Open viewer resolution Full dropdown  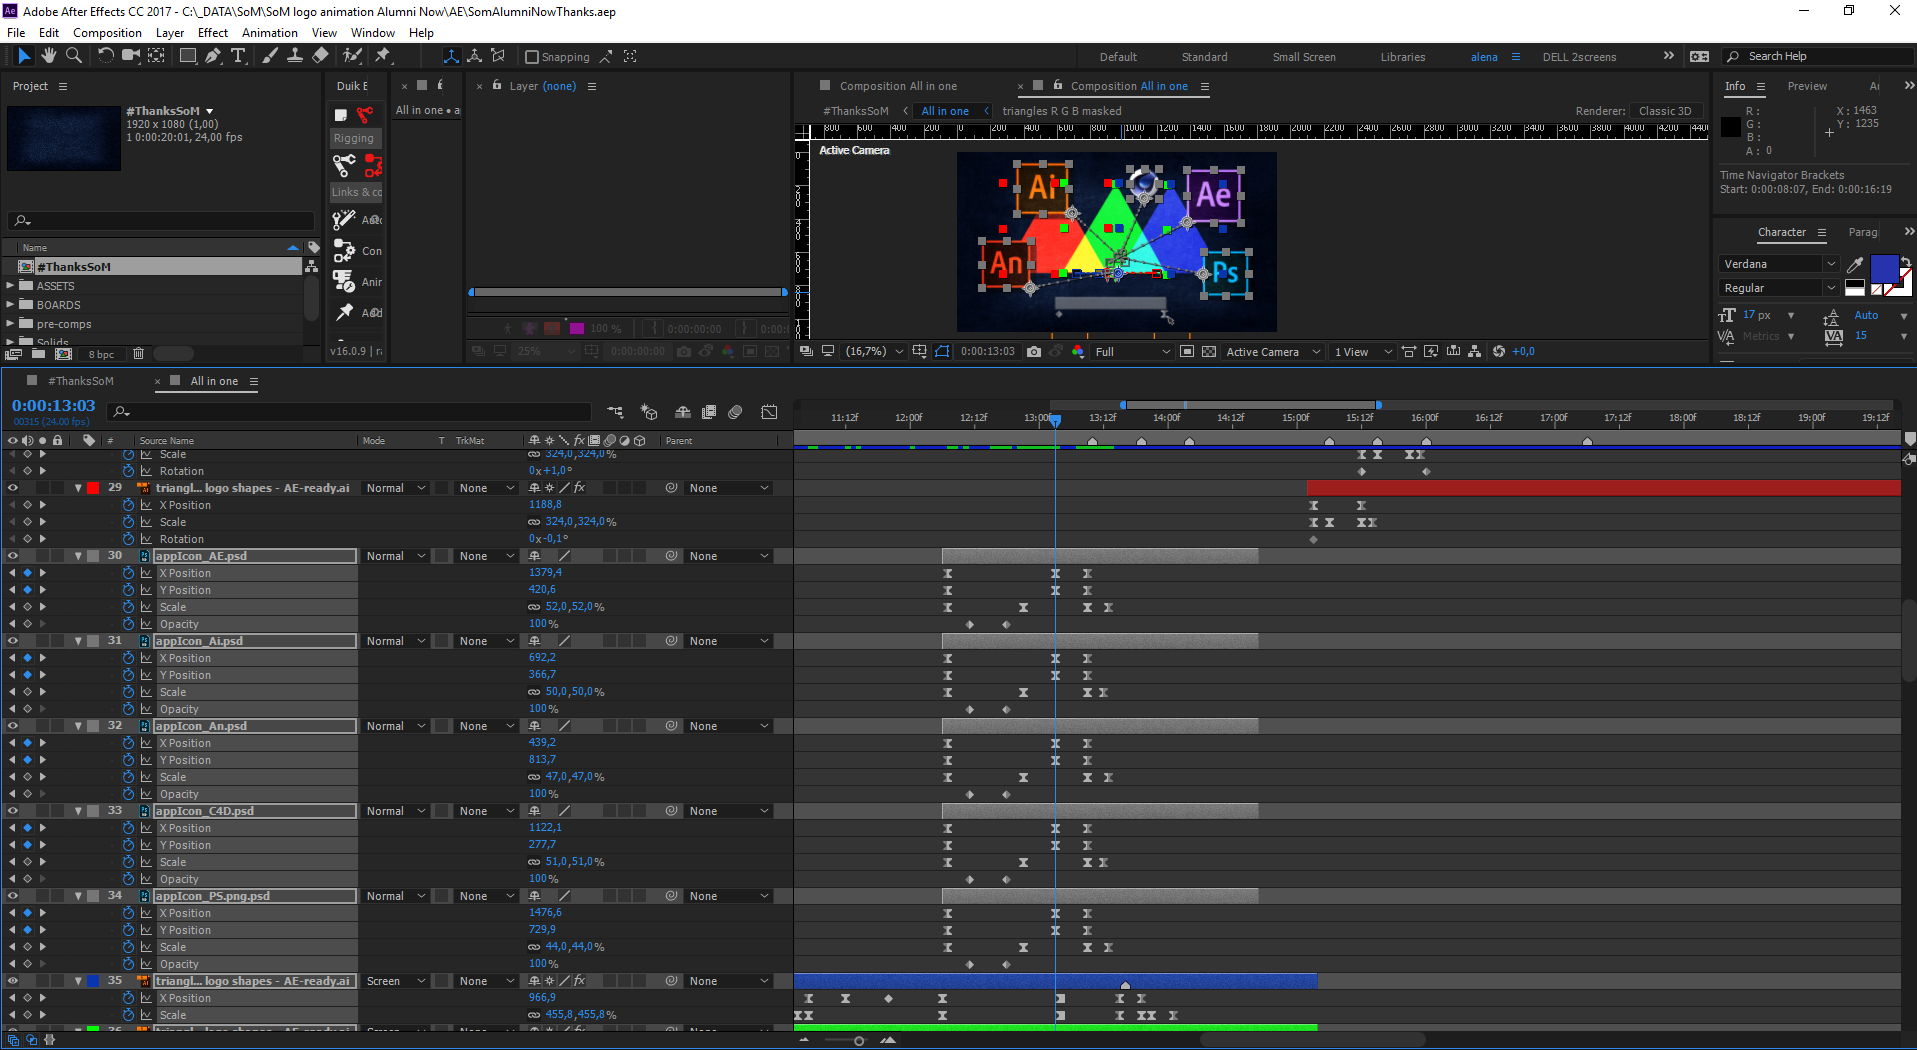click(1132, 352)
